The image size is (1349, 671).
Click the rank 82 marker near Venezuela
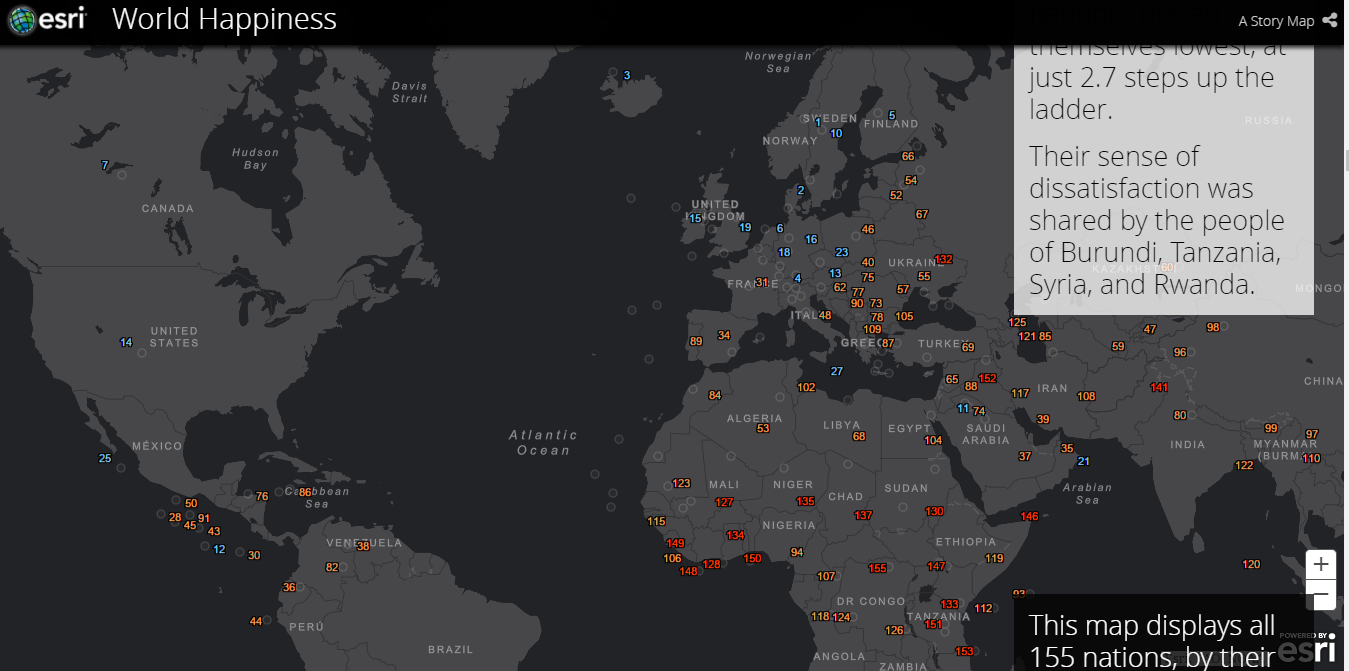[332, 567]
